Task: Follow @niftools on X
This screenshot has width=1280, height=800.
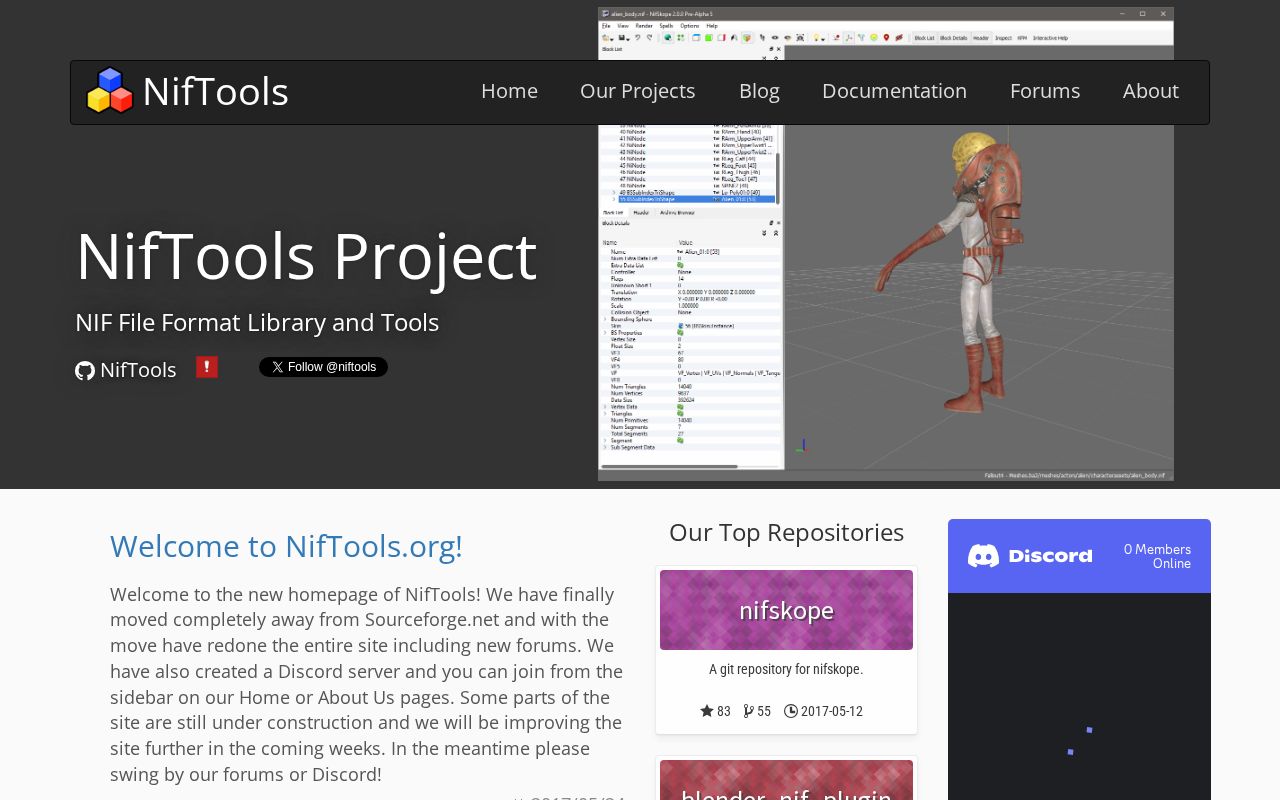Action: (323, 367)
